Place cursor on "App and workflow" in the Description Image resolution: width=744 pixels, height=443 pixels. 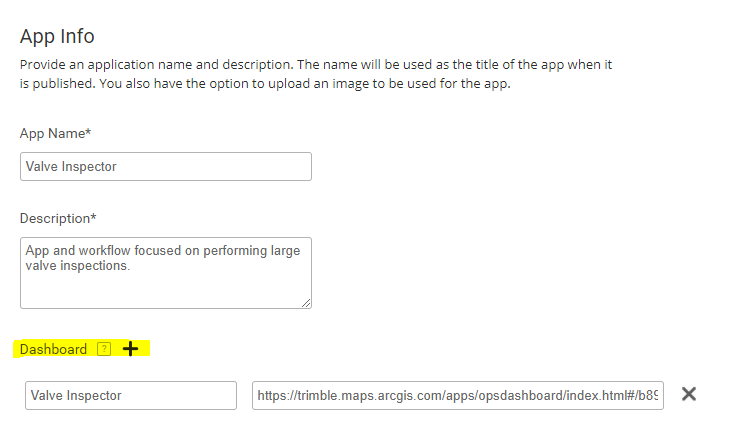tap(73, 251)
